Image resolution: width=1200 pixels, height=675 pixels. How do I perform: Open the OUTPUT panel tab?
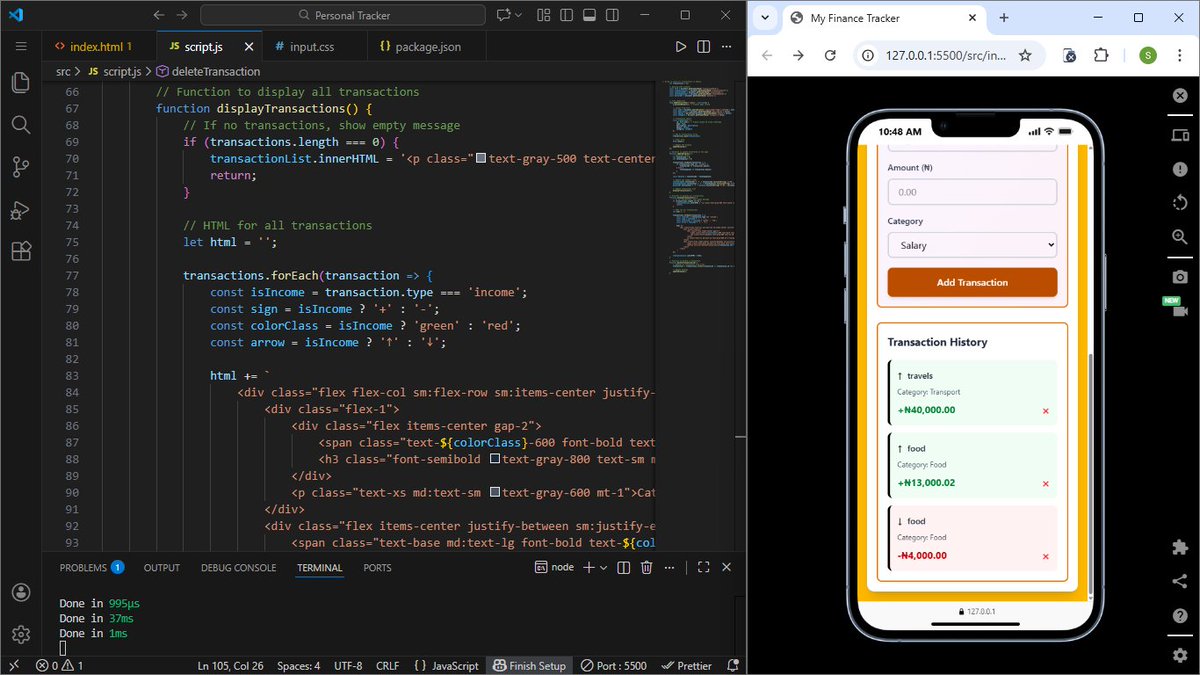[x=162, y=567]
